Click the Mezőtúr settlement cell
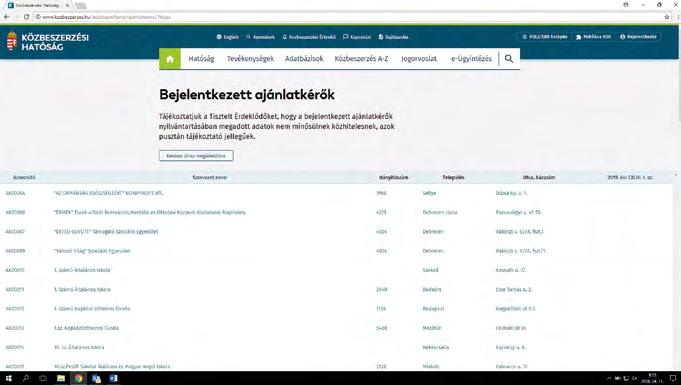 (x=432, y=328)
